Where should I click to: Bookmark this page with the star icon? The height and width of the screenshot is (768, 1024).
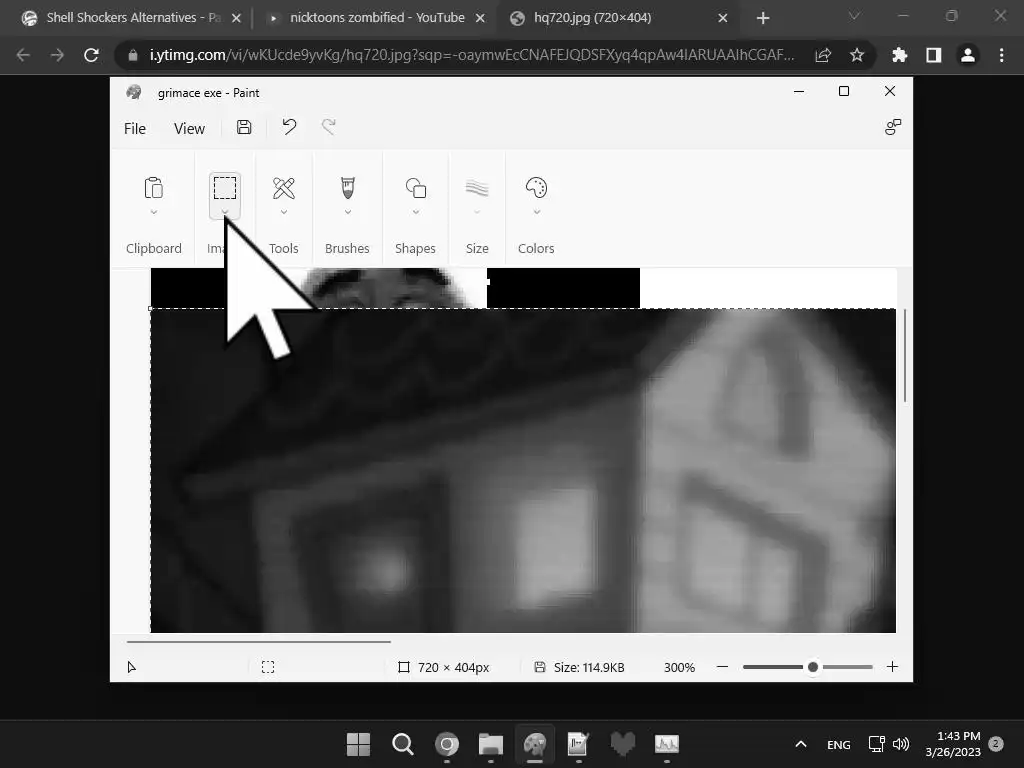click(x=857, y=56)
